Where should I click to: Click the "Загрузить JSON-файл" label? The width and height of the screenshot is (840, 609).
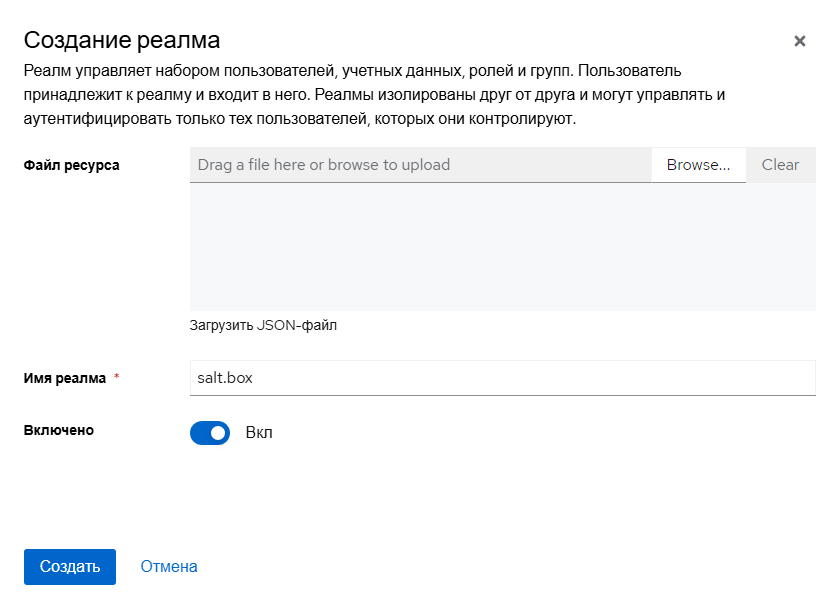click(x=263, y=324)
